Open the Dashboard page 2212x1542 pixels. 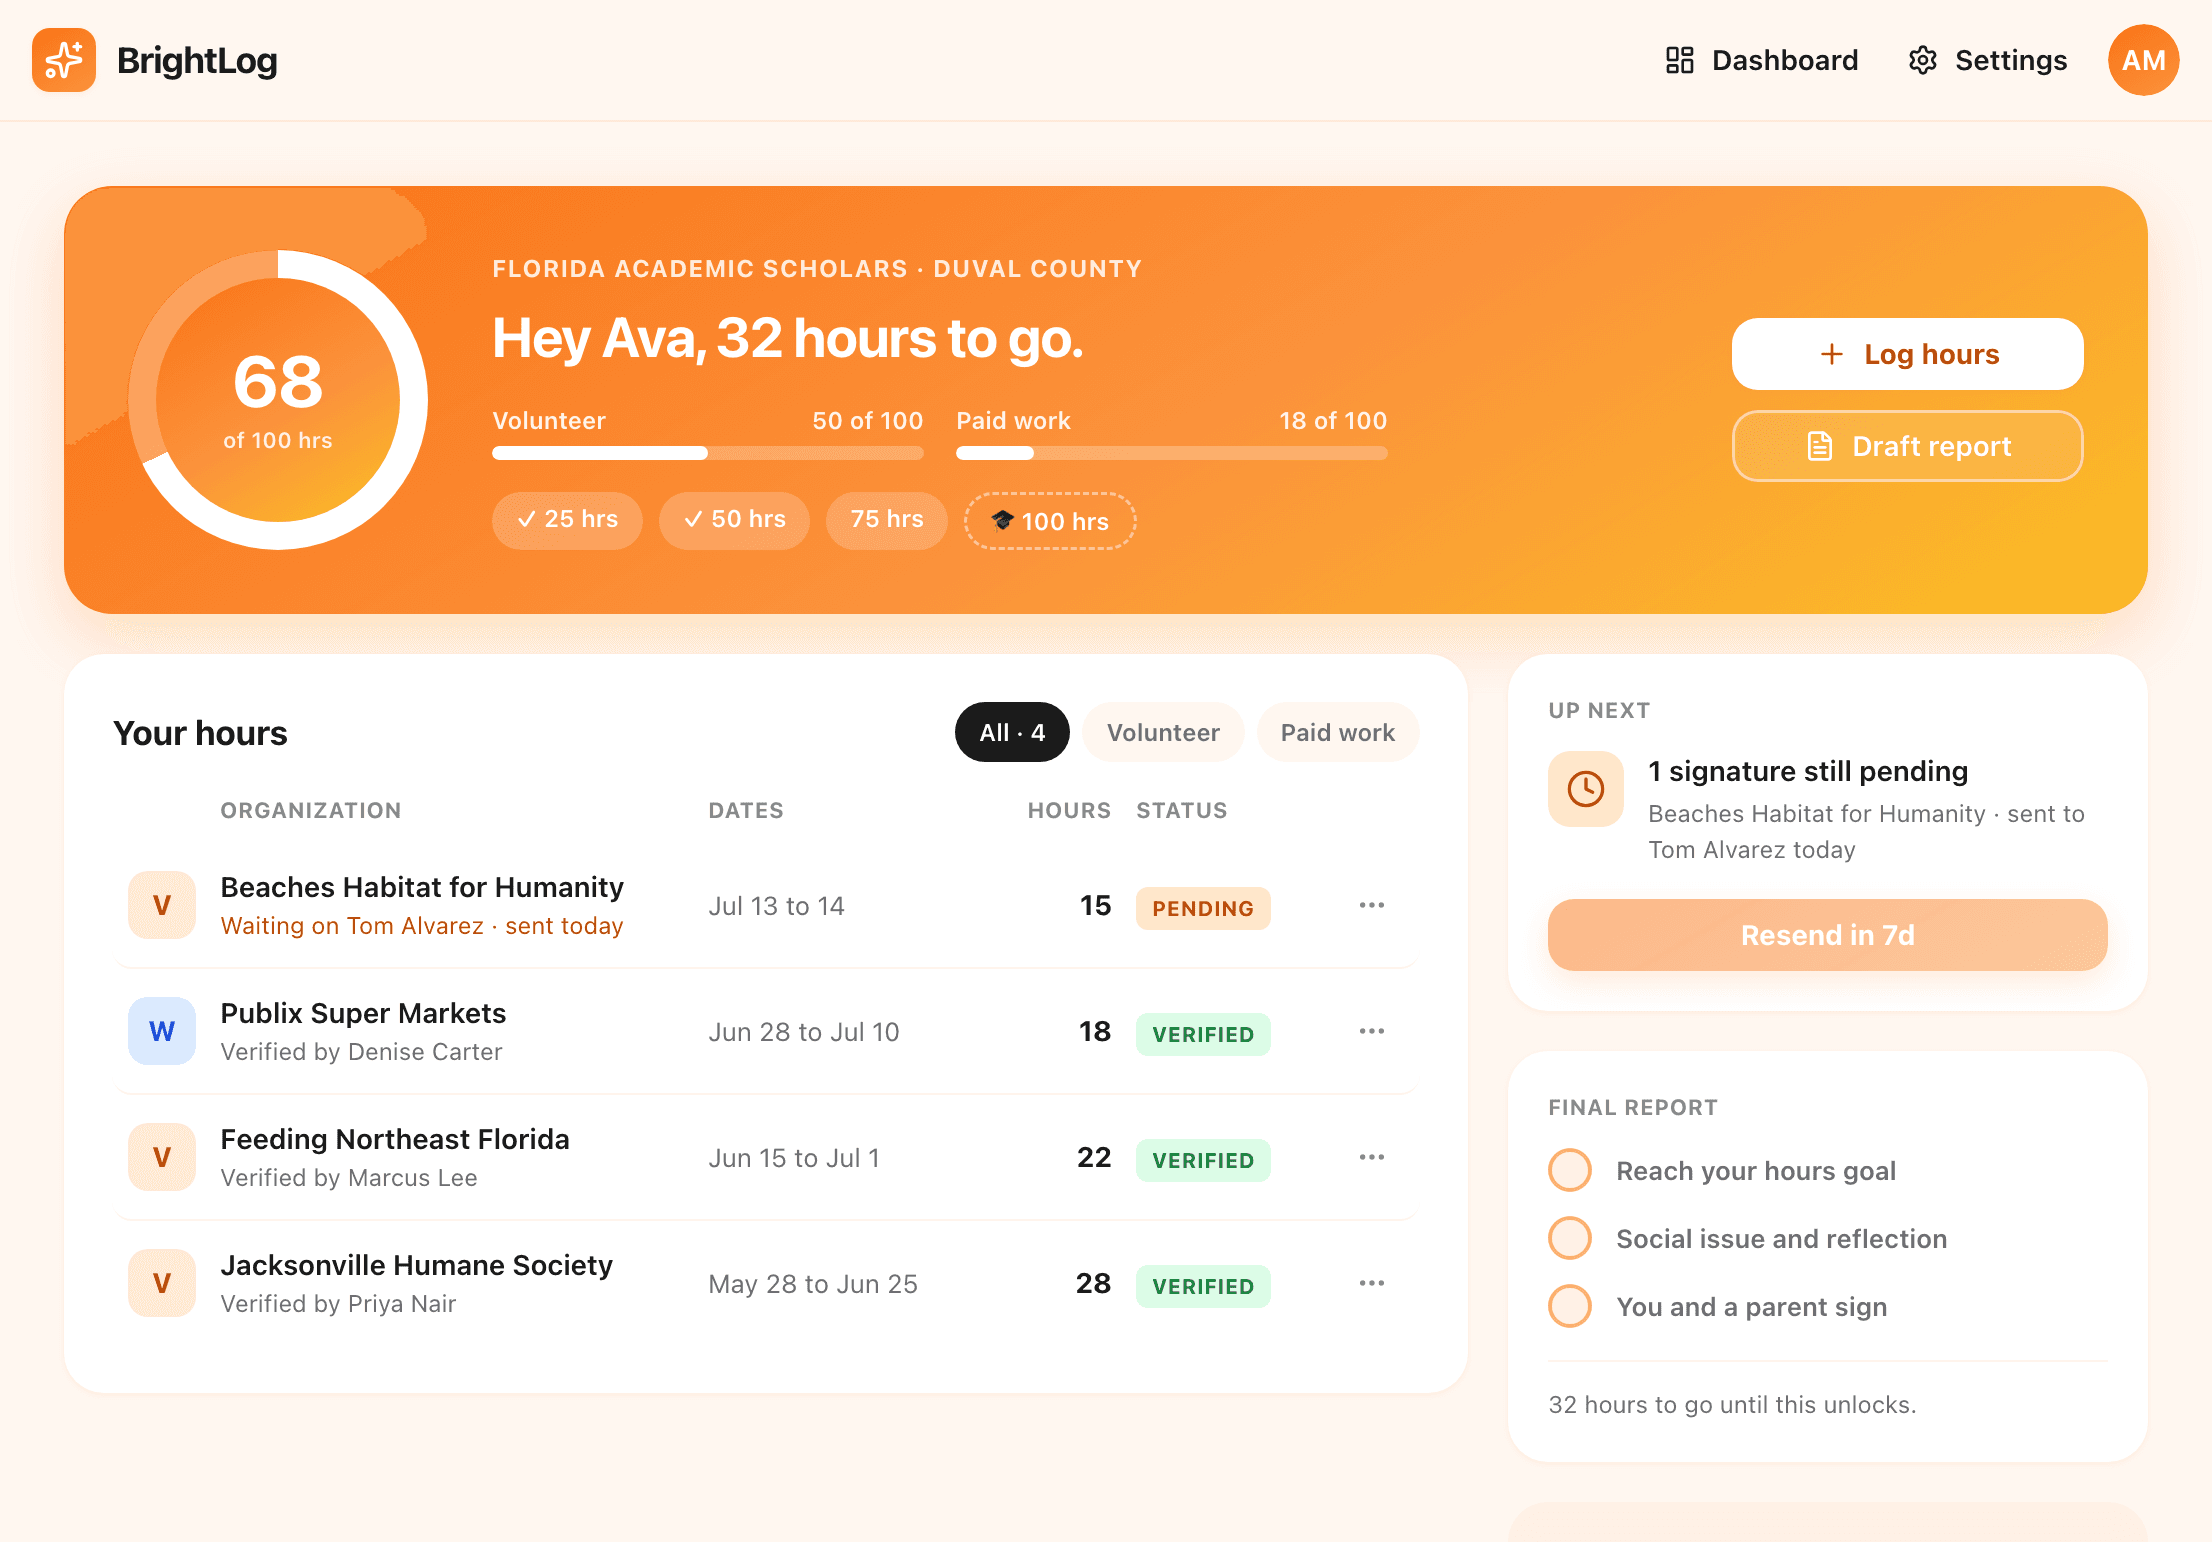(x=1762, y=60)
